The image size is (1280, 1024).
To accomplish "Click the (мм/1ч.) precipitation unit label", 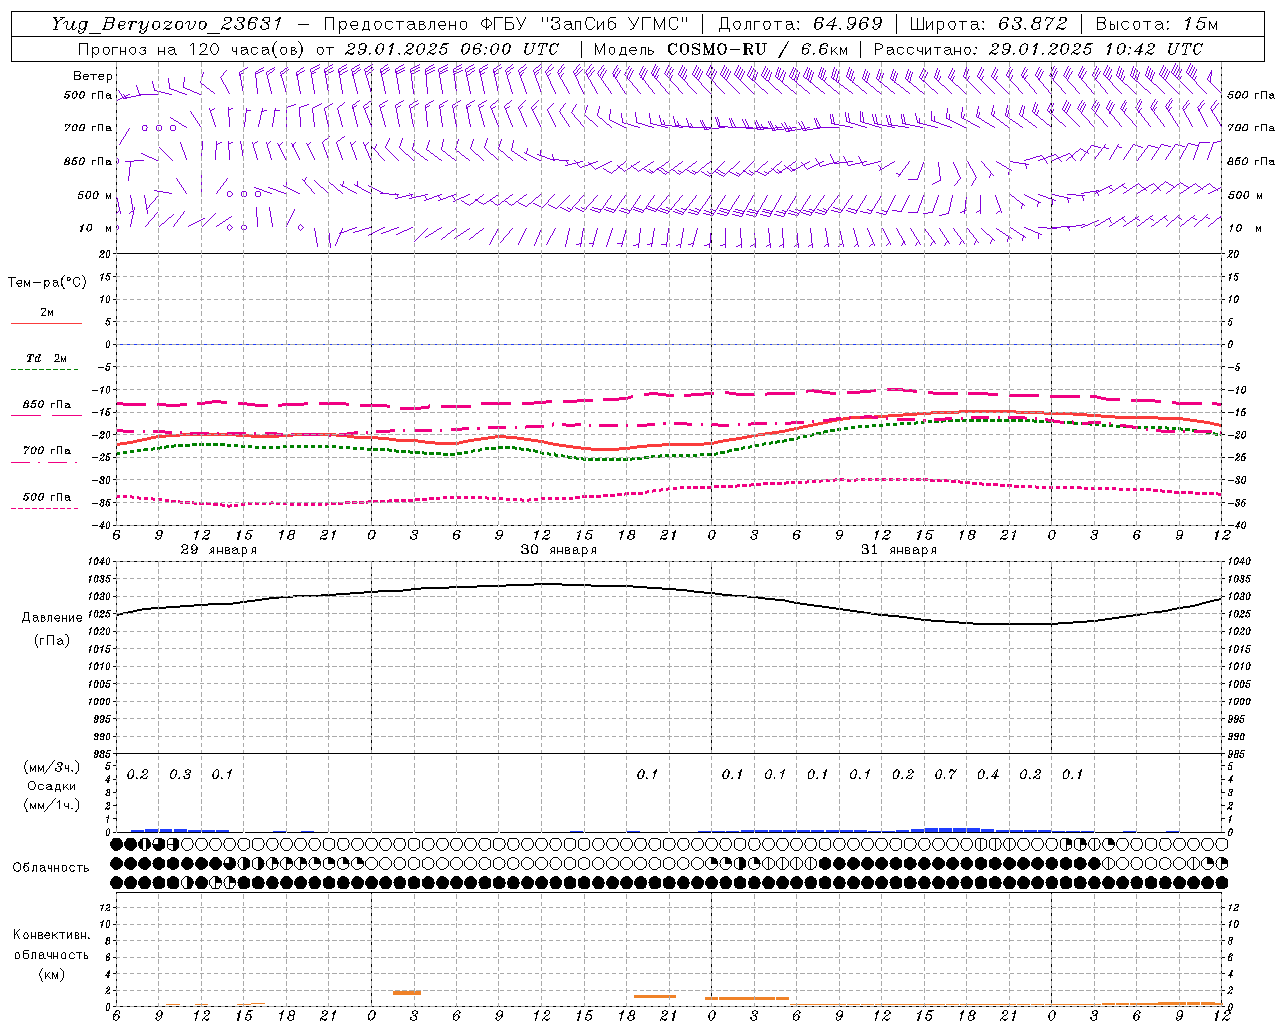I will (x=52, y=805).
